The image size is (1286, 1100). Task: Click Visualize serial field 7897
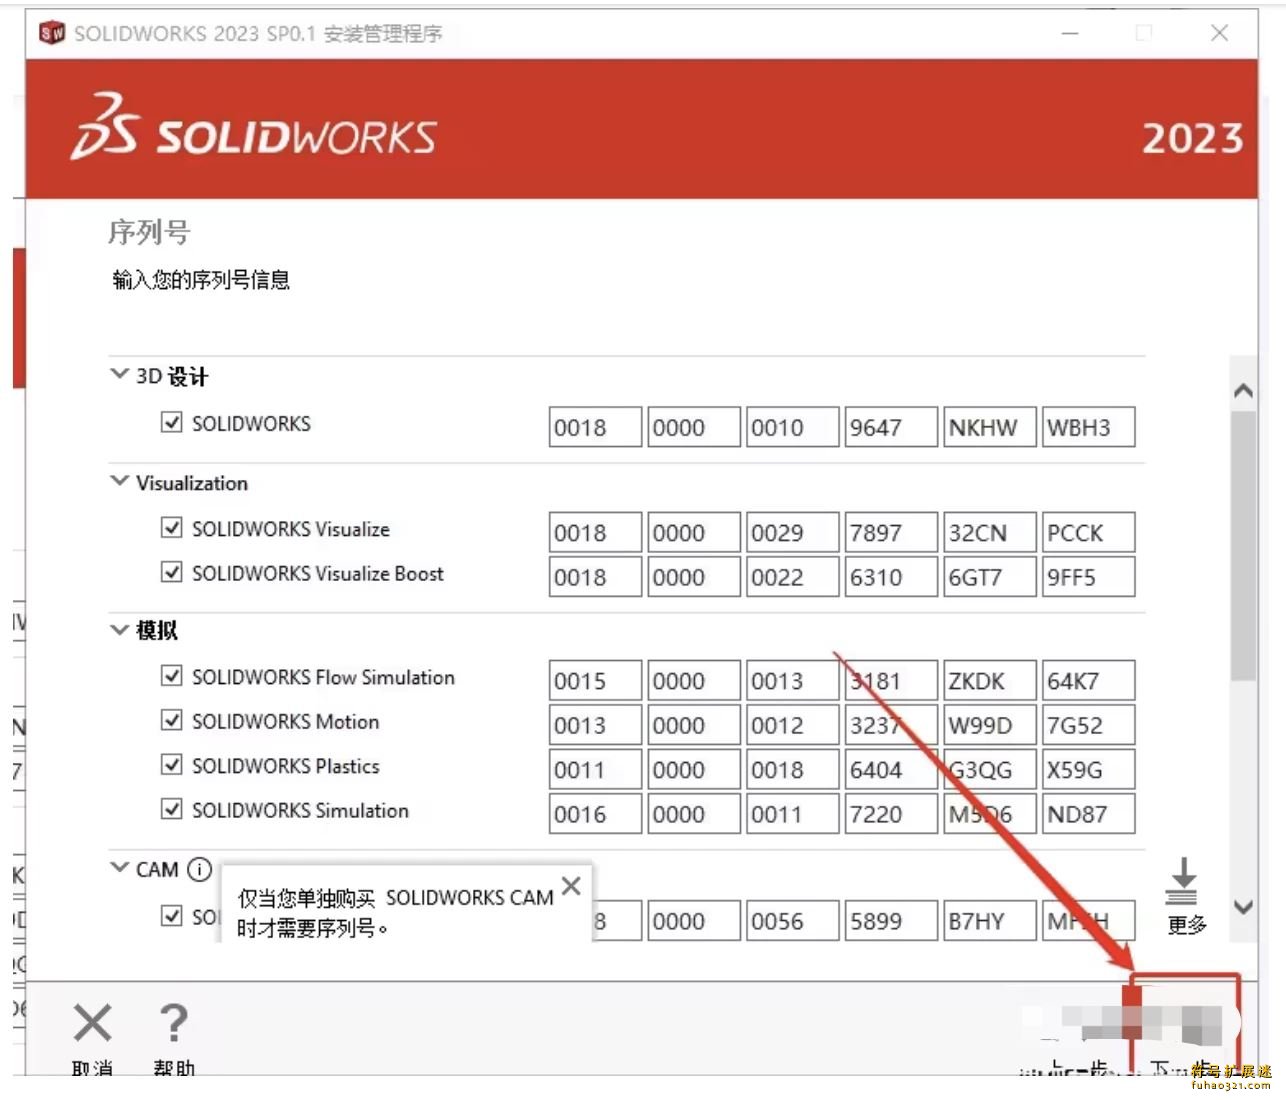(891, 532)
